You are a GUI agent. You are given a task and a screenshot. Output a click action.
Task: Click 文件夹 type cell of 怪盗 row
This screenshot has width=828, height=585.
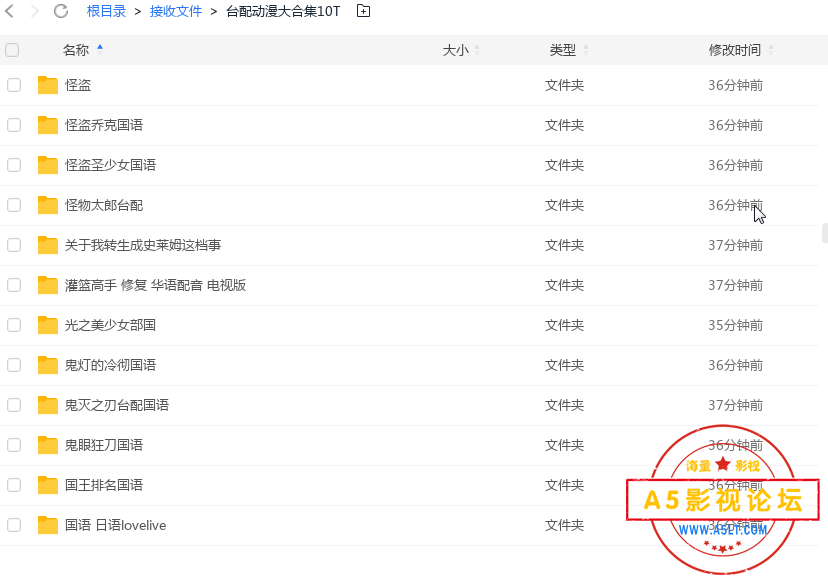pyautogui.click(x=564, y=85)
